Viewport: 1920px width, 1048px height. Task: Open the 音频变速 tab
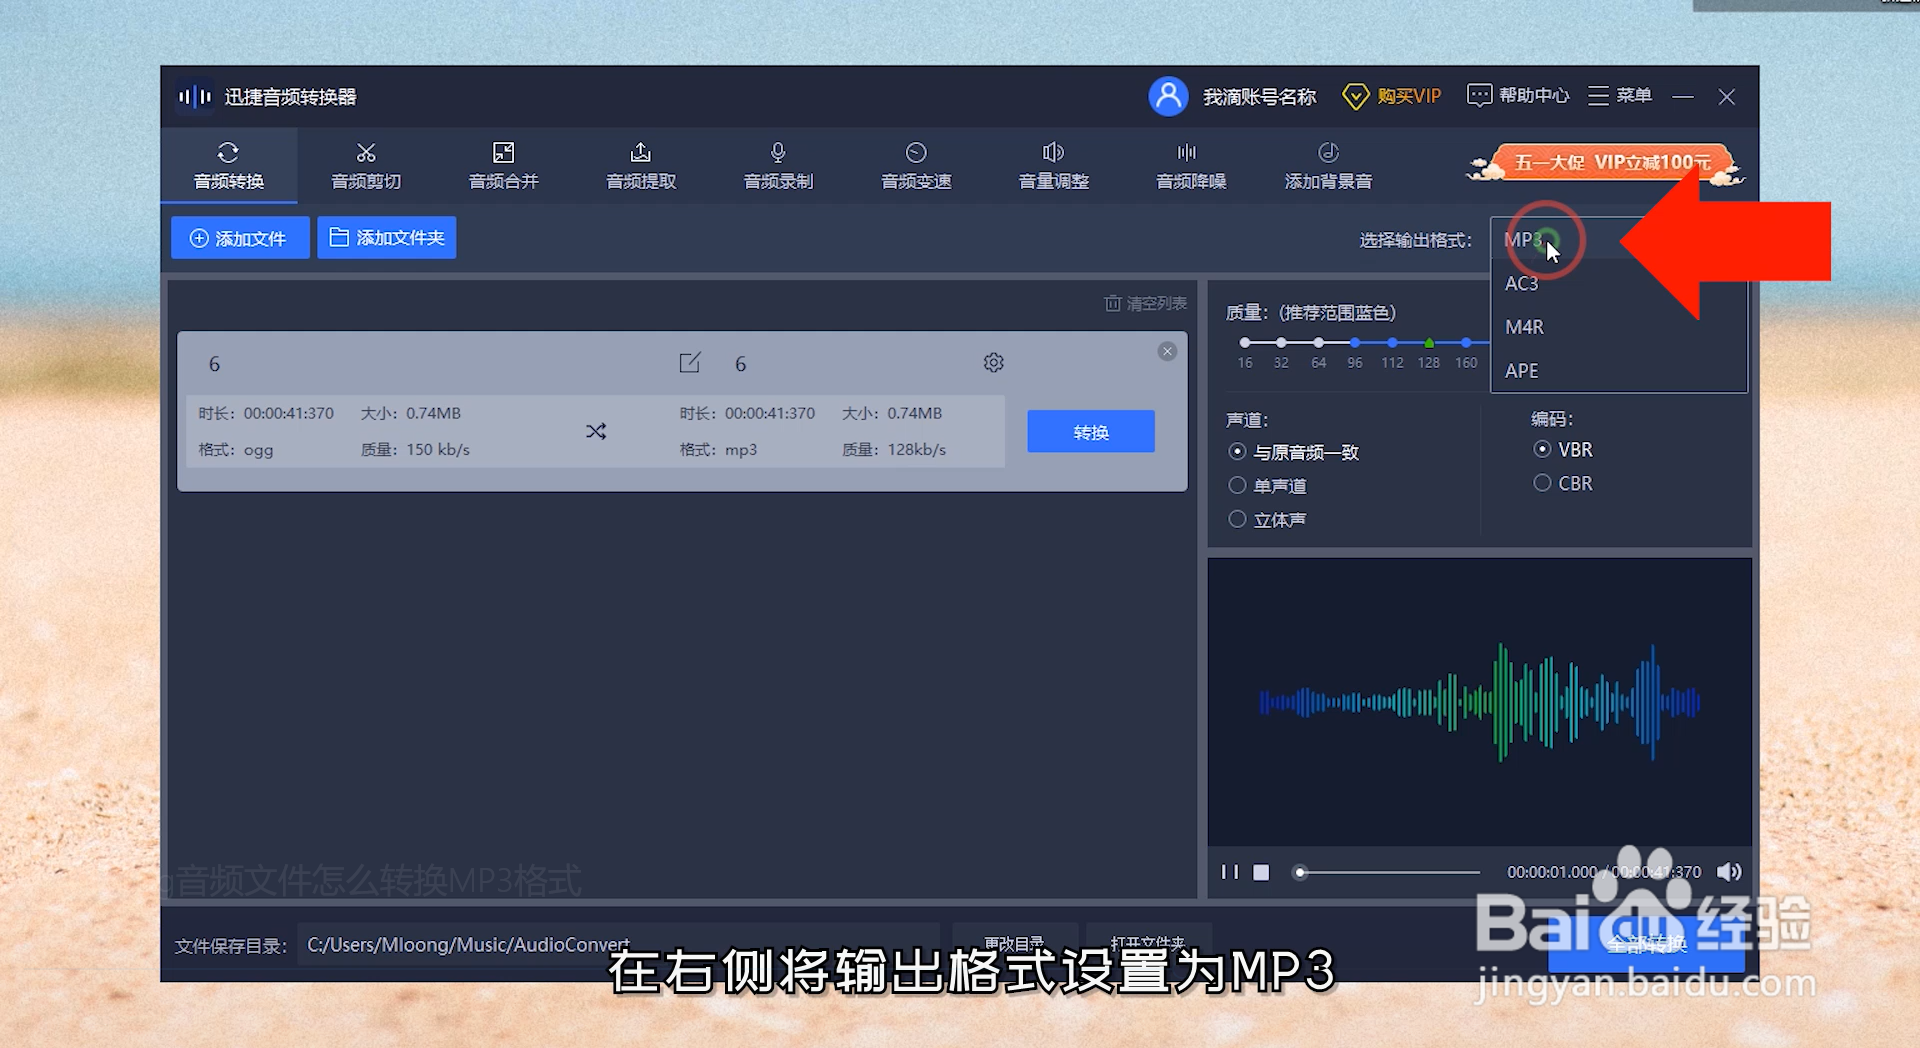916,166
